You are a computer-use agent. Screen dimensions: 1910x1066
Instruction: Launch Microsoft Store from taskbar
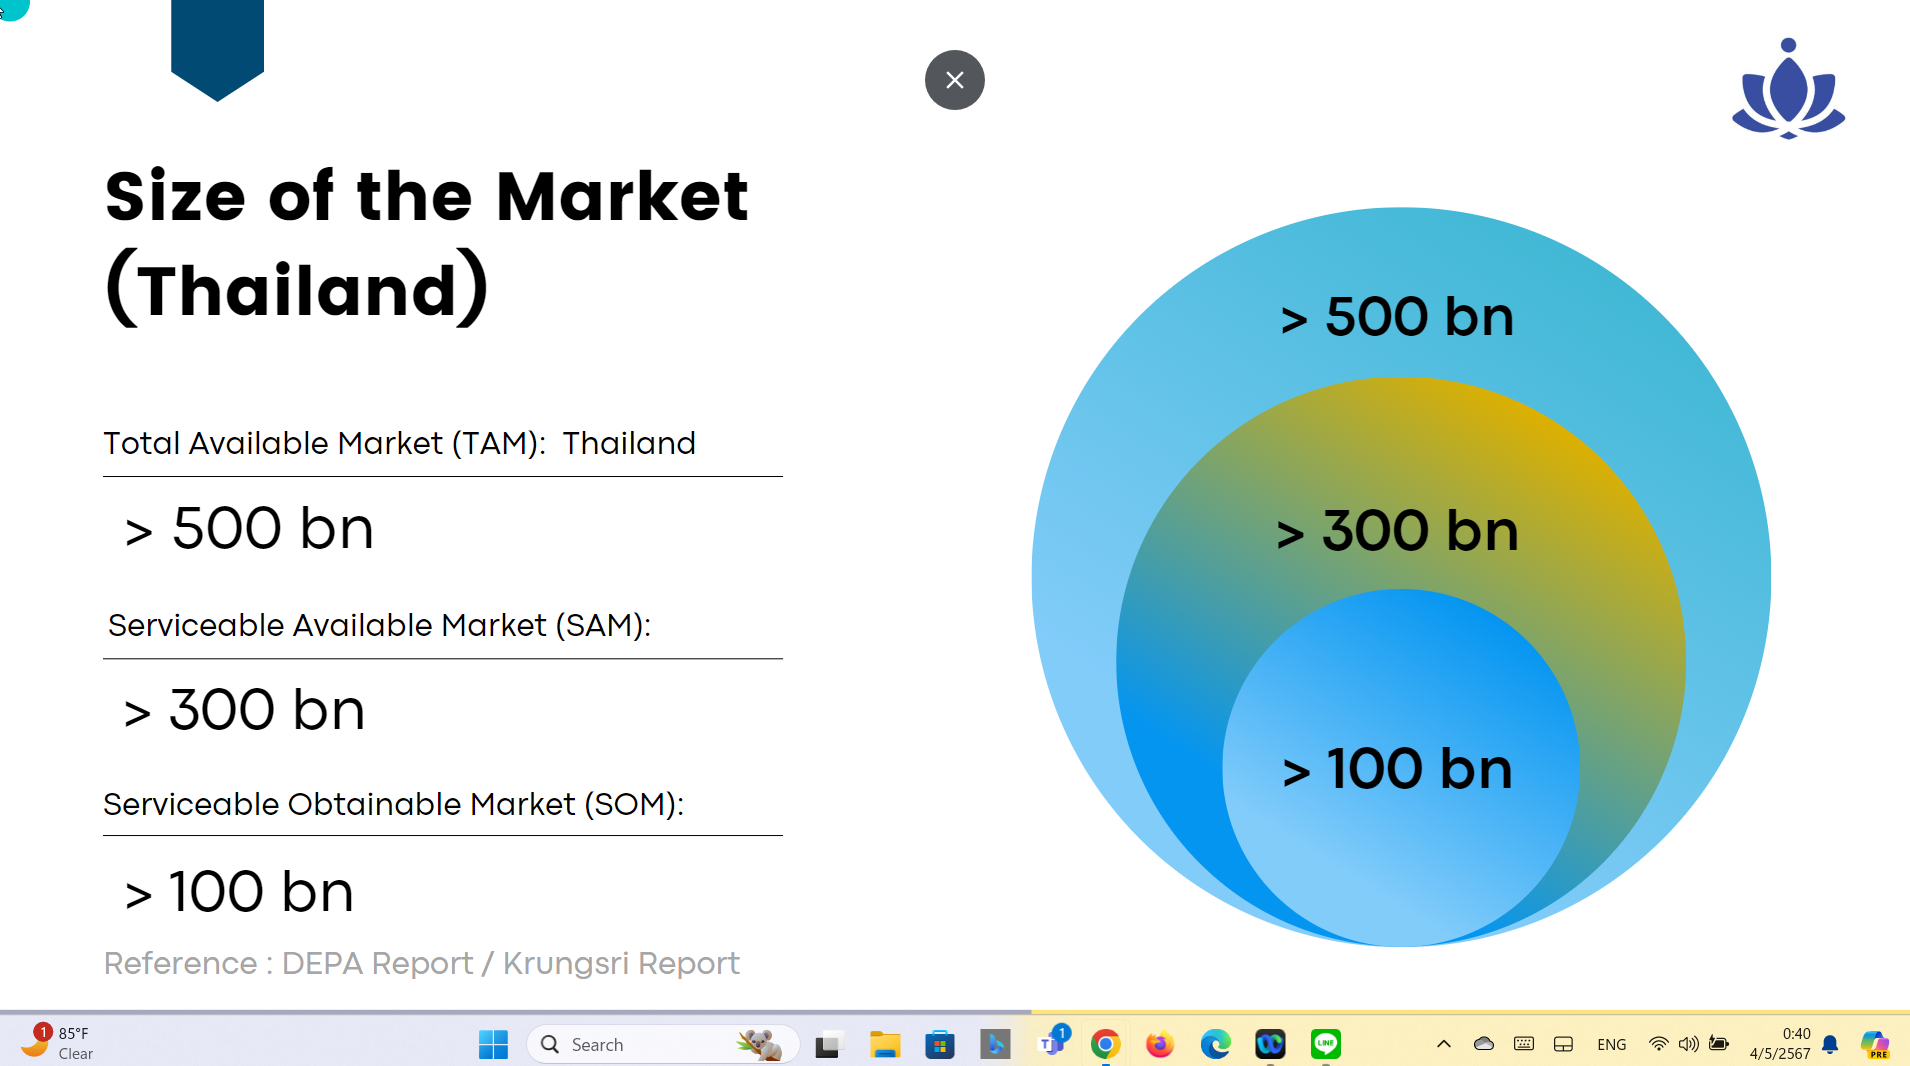coord(940,1044)
